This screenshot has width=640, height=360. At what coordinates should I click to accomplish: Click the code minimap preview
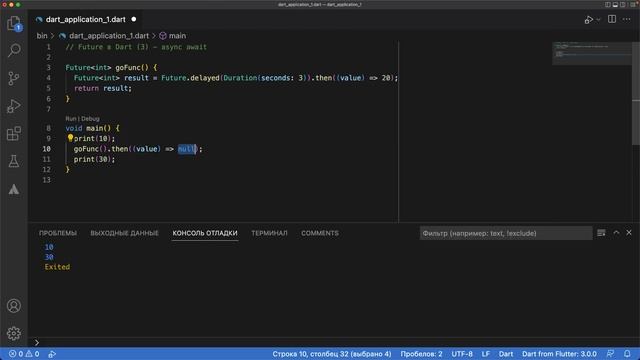[592, 53]
